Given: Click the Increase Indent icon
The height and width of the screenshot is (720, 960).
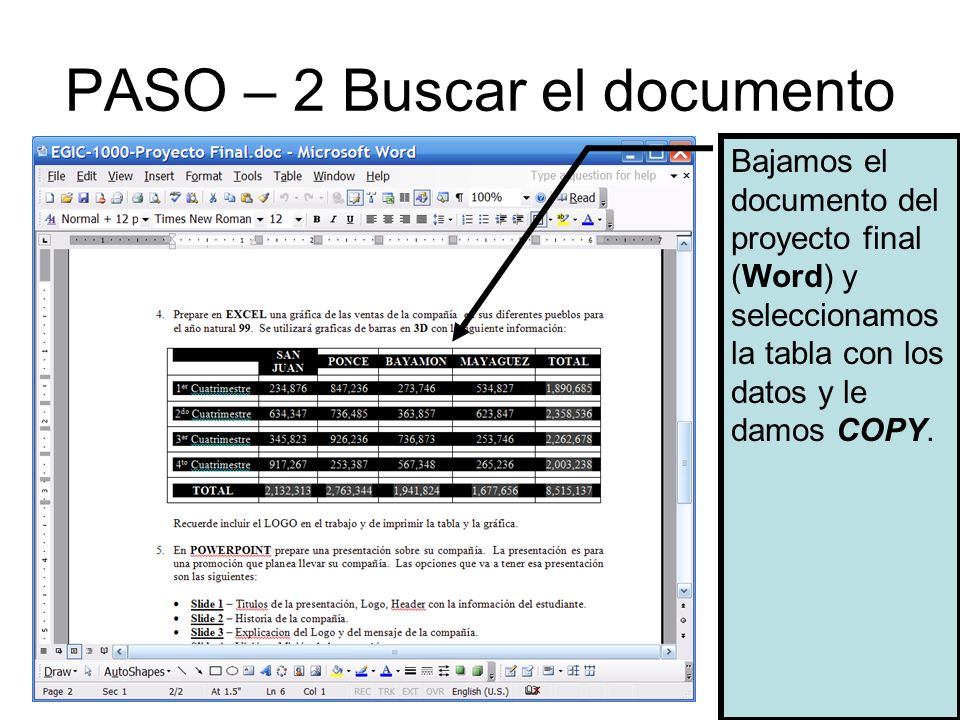Looking at the screenshot, I should click(517, 219).
